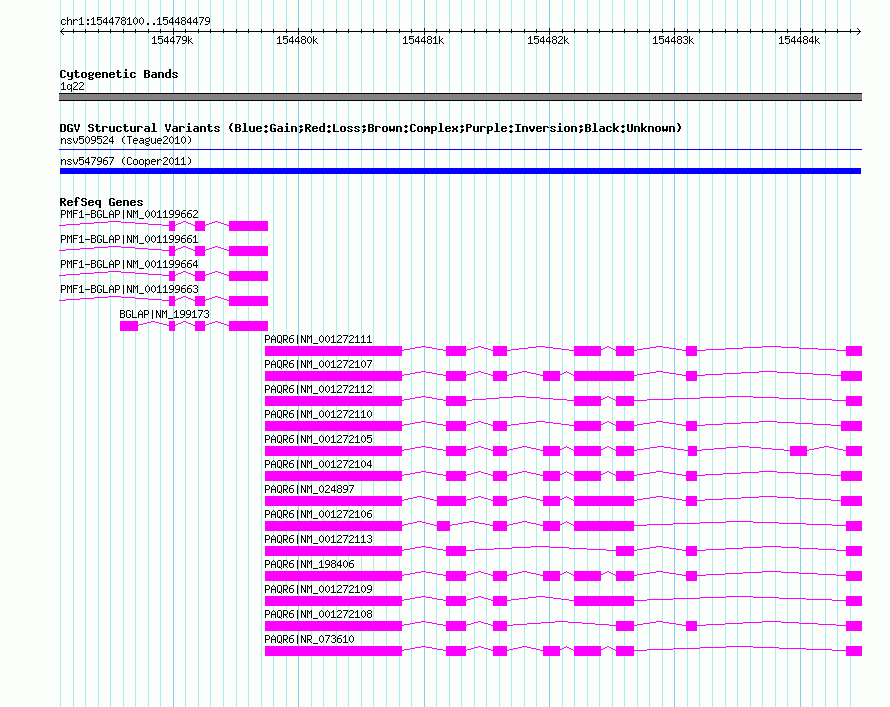This screenshot has height=707, width=890.
Task: Click the PAQR6|NM_001272107 transcript label
Action: [x=318, y=364]
